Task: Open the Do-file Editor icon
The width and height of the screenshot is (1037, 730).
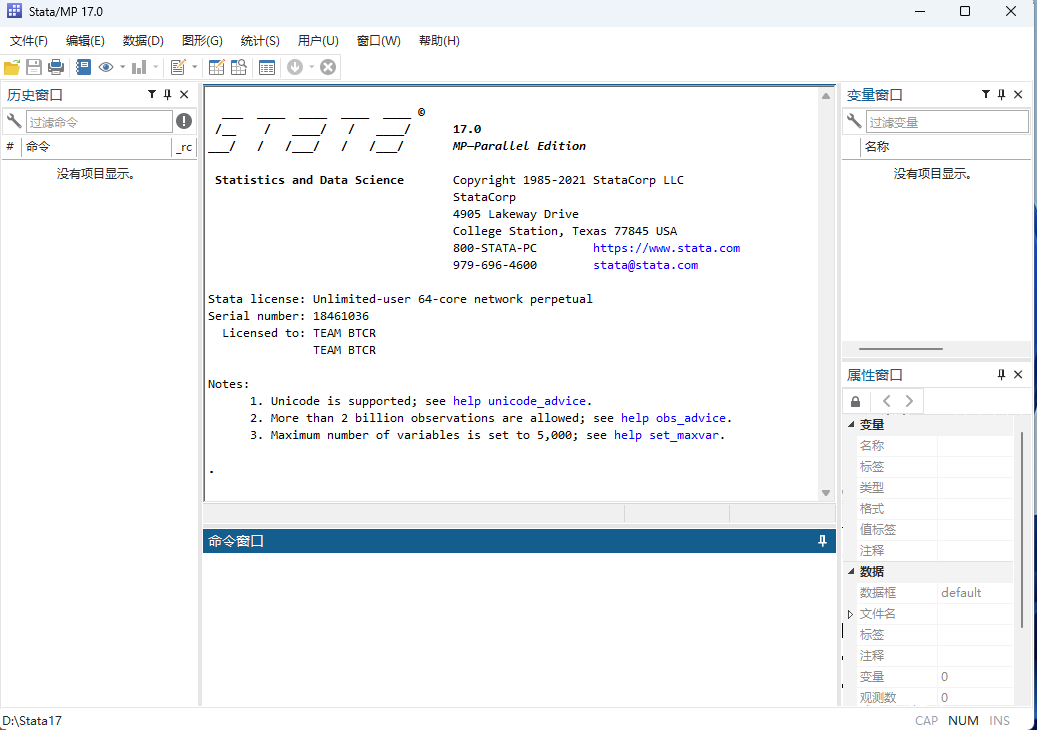Action: click(x=178, y=67)
